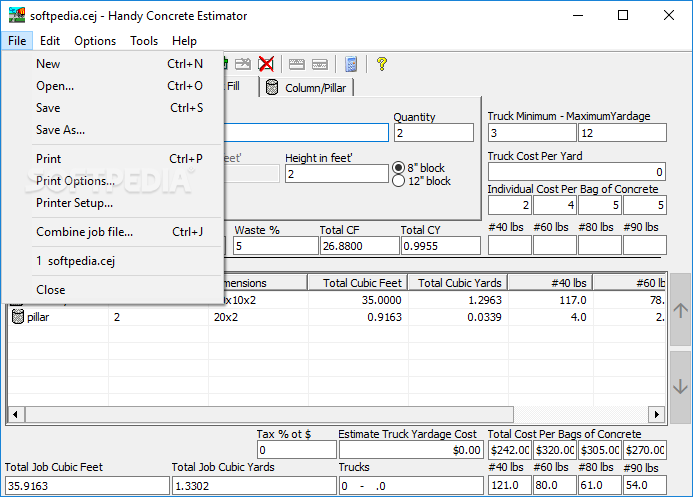Click the $320.00 total cost field
The height and width of the screenshot is (497, 693).
(x=555, y=450)
